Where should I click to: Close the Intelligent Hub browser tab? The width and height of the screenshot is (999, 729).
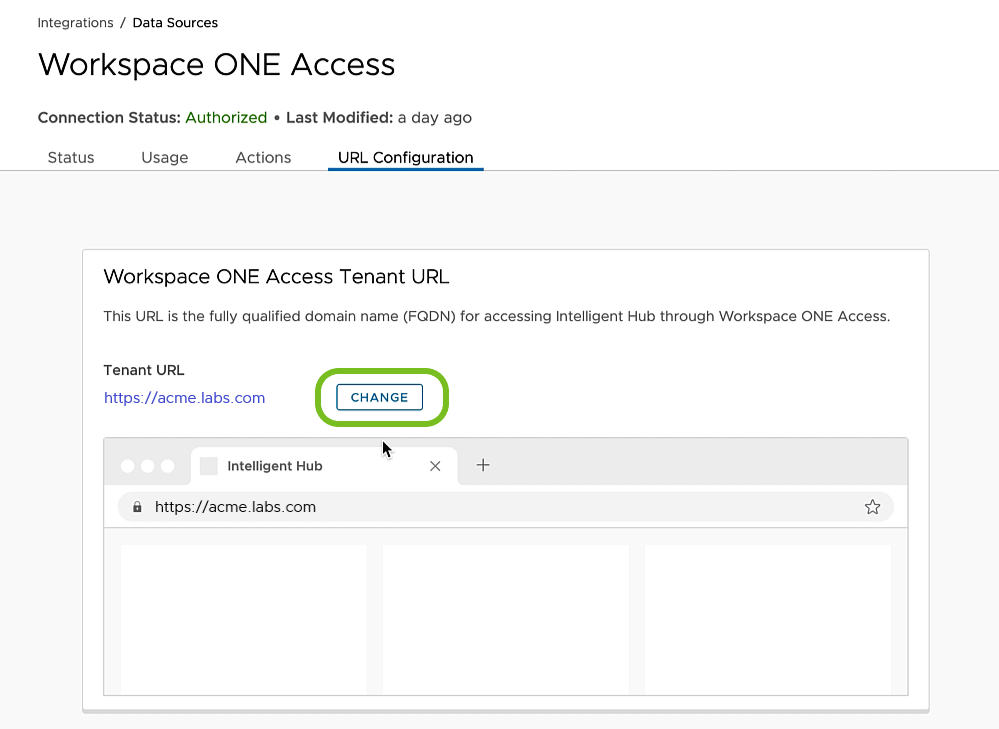click(x=435, y=466)
